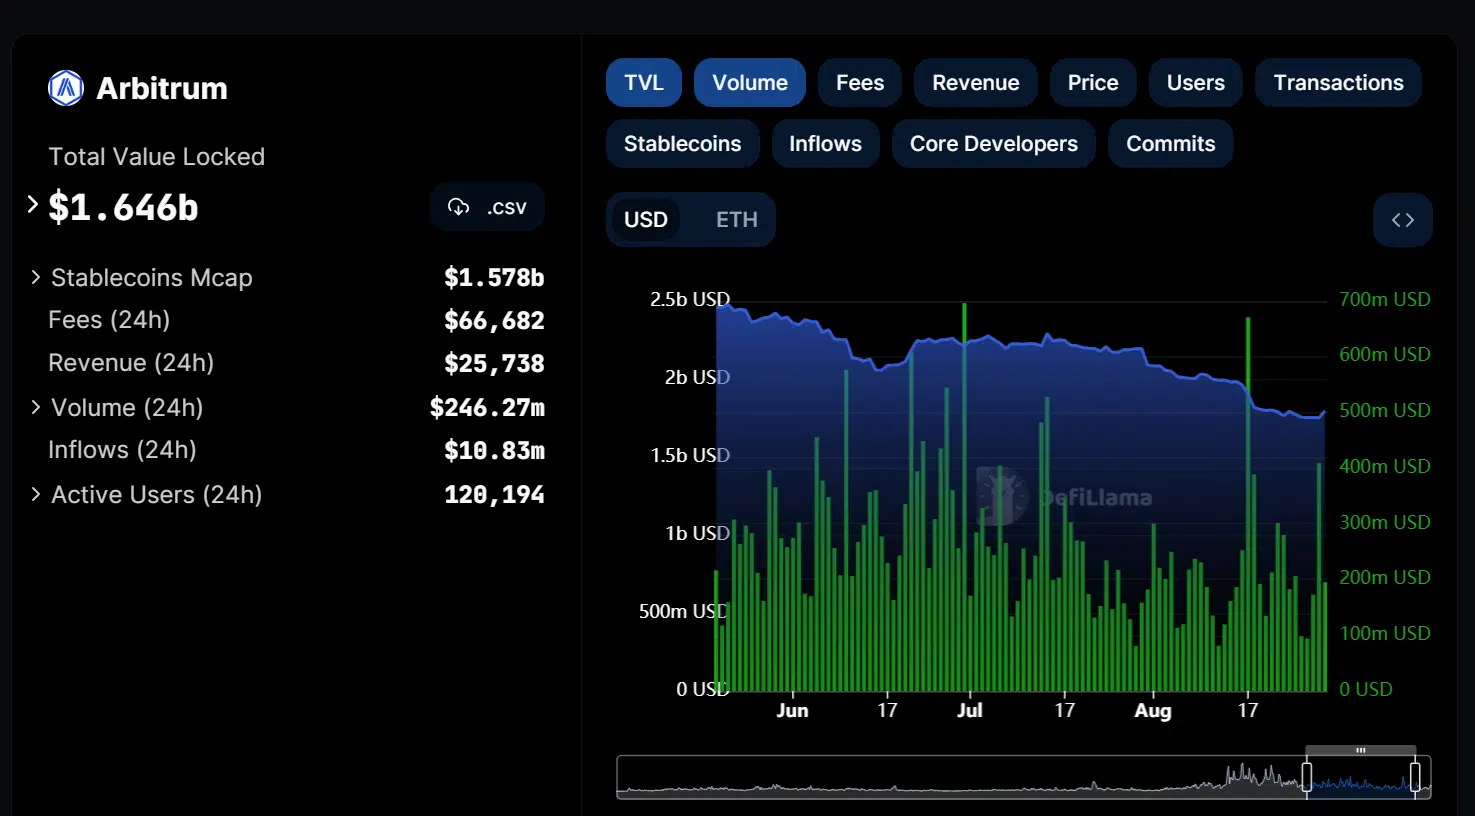Enable the Price chart metric
Image resolution: width=1475 pixels, height=816 pixels.
coord(1093,83)
